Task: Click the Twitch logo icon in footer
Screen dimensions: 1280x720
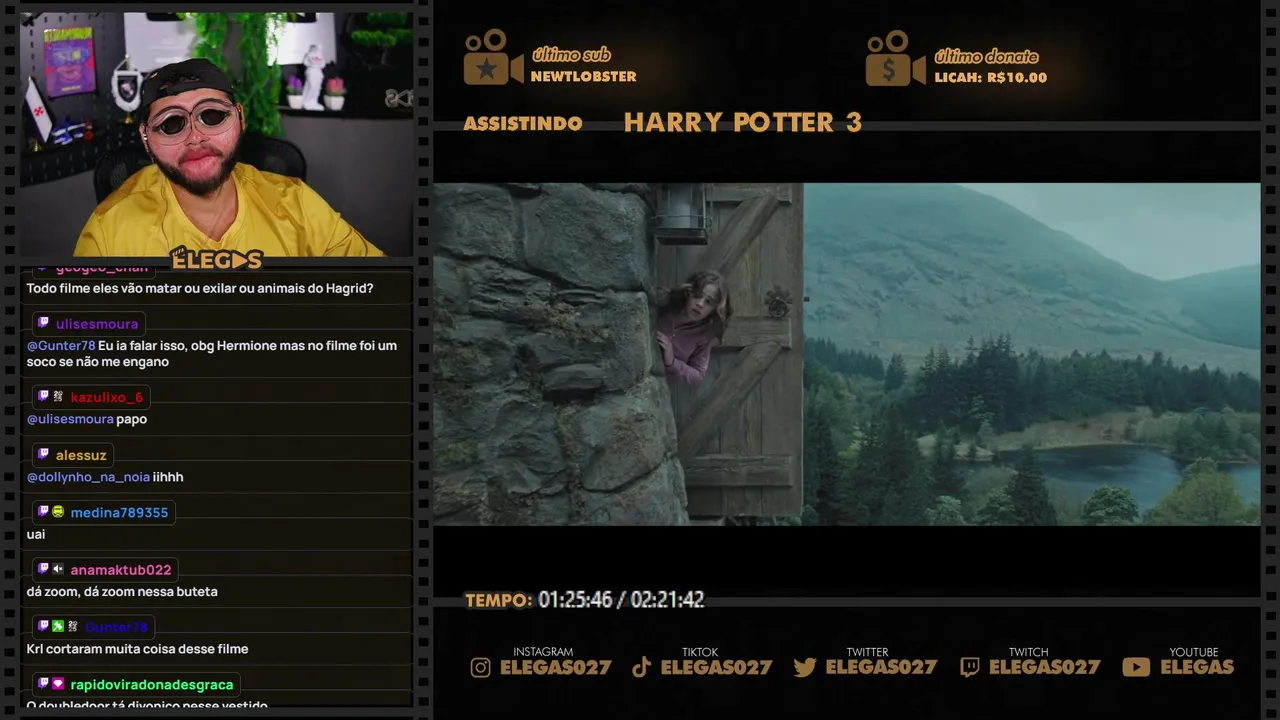Action: (969, 667)
